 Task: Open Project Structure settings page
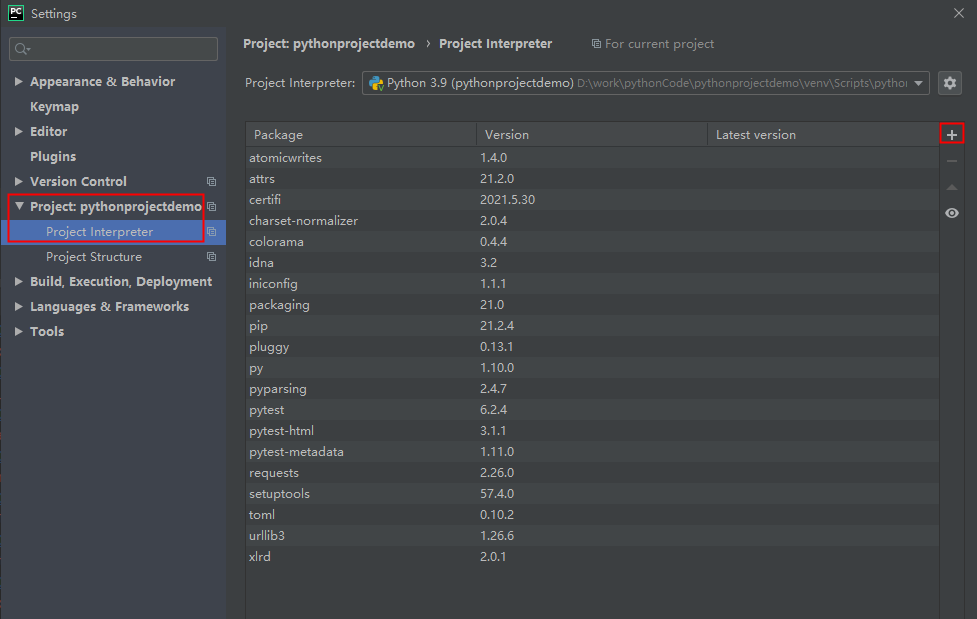point(93,256)
